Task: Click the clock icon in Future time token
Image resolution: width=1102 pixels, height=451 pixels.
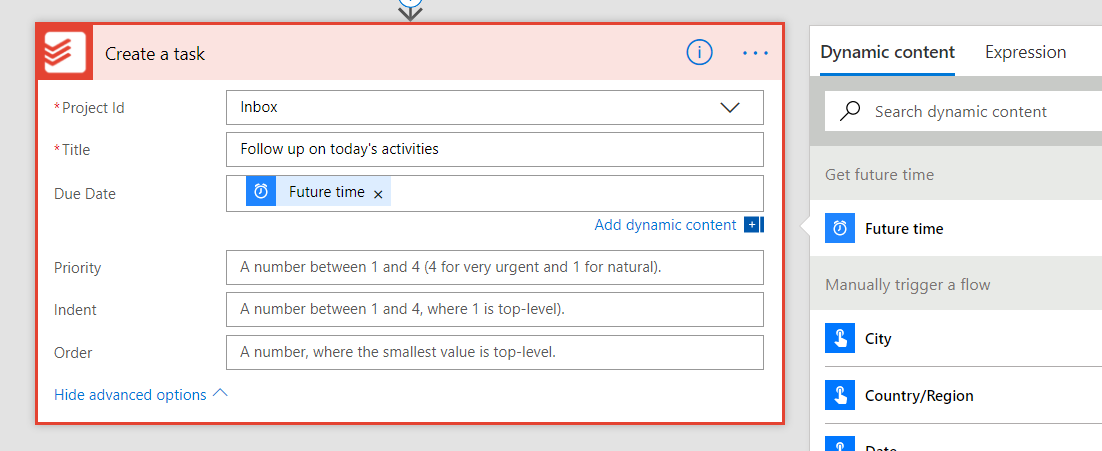Action: [x=261, y=192]
